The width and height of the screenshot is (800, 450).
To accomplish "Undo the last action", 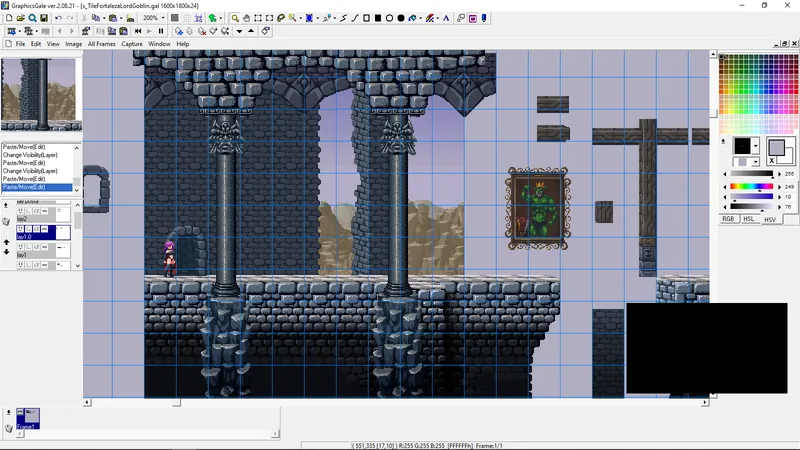I will (x=58, y=18).
